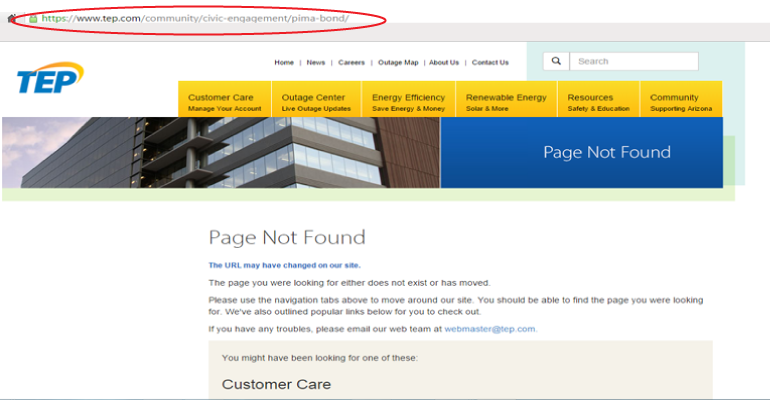Viewport: 770px width, 400px height.
Task: Click the building banner image
Action: [220, 152]
